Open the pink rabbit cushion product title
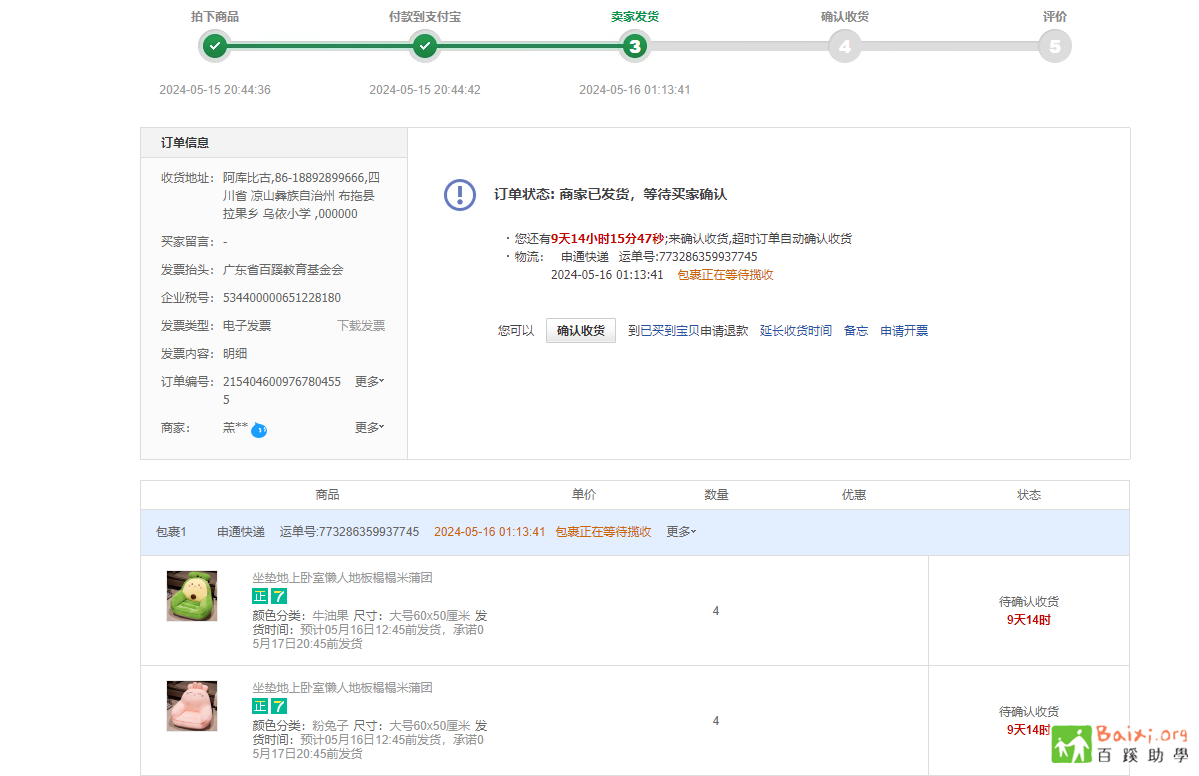 click(342, 688)
